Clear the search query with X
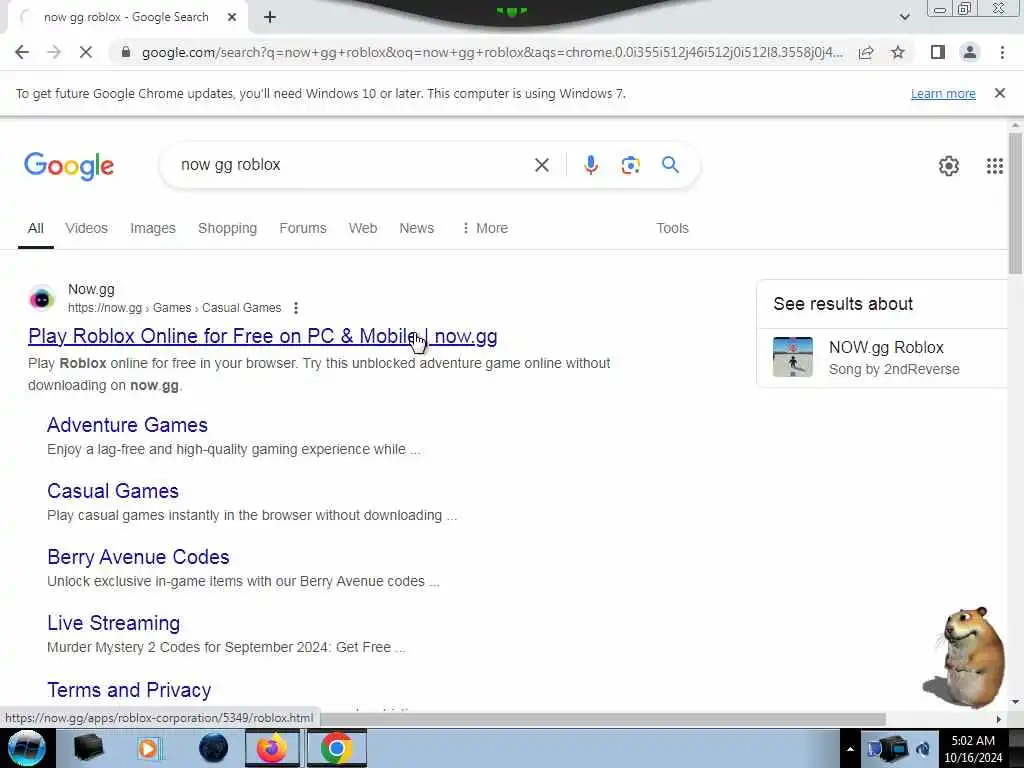 (541, 165)
